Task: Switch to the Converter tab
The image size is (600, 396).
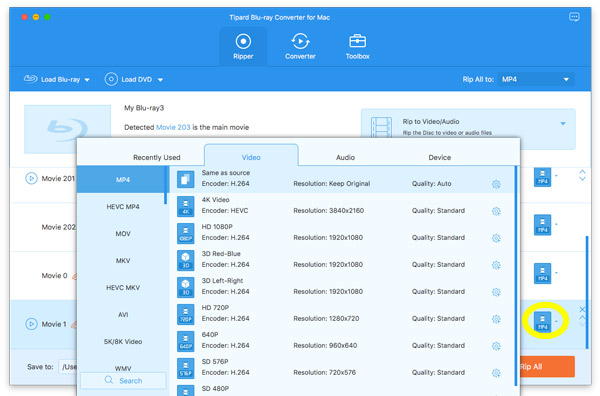Action: pyautogui.click(x=300, y=46)
